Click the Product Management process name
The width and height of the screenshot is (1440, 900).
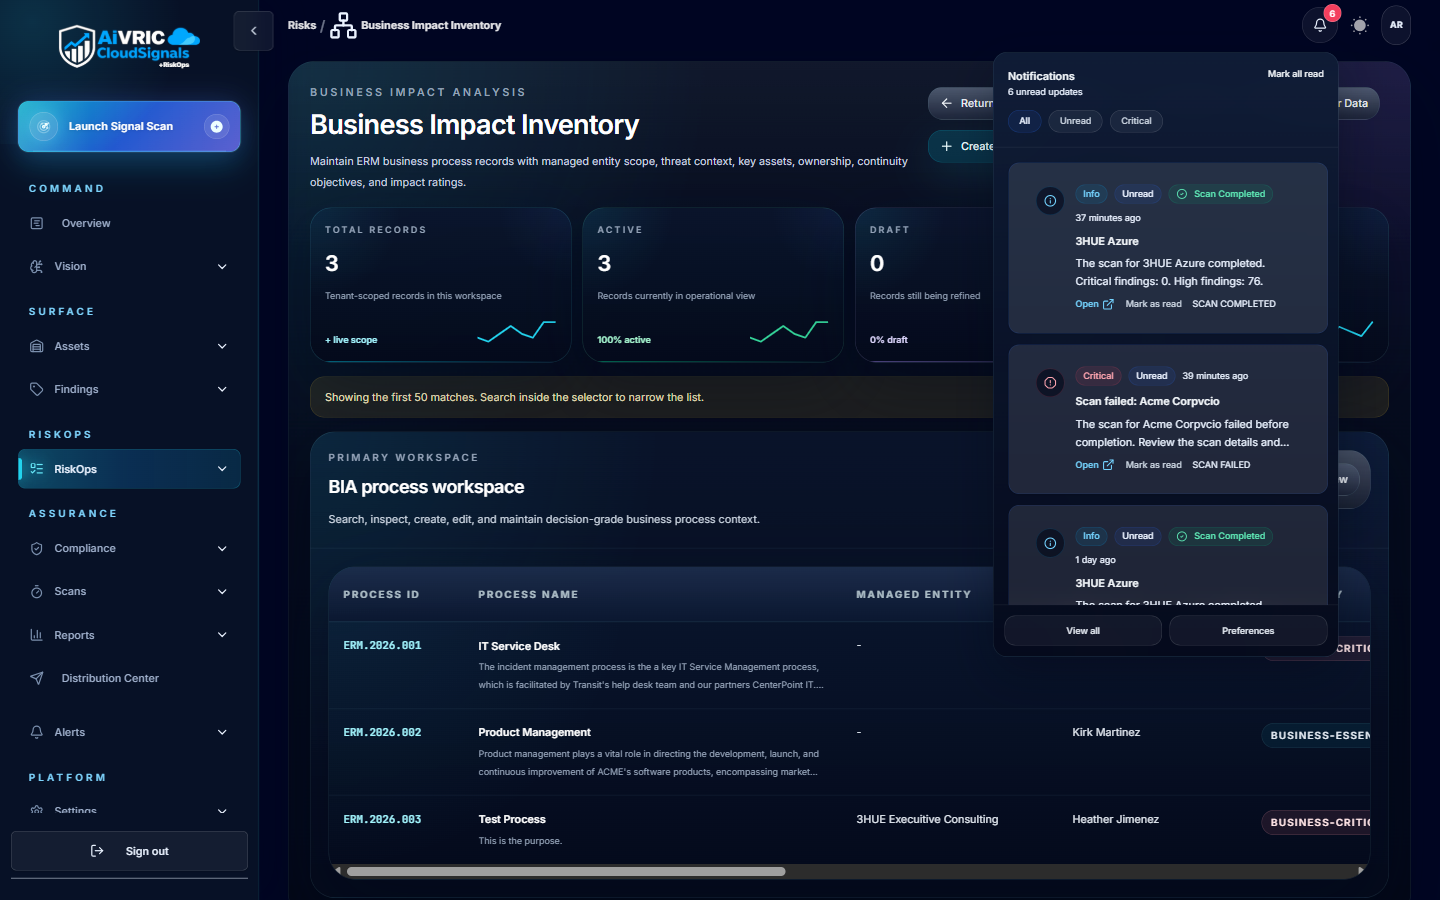click(534, 733)
